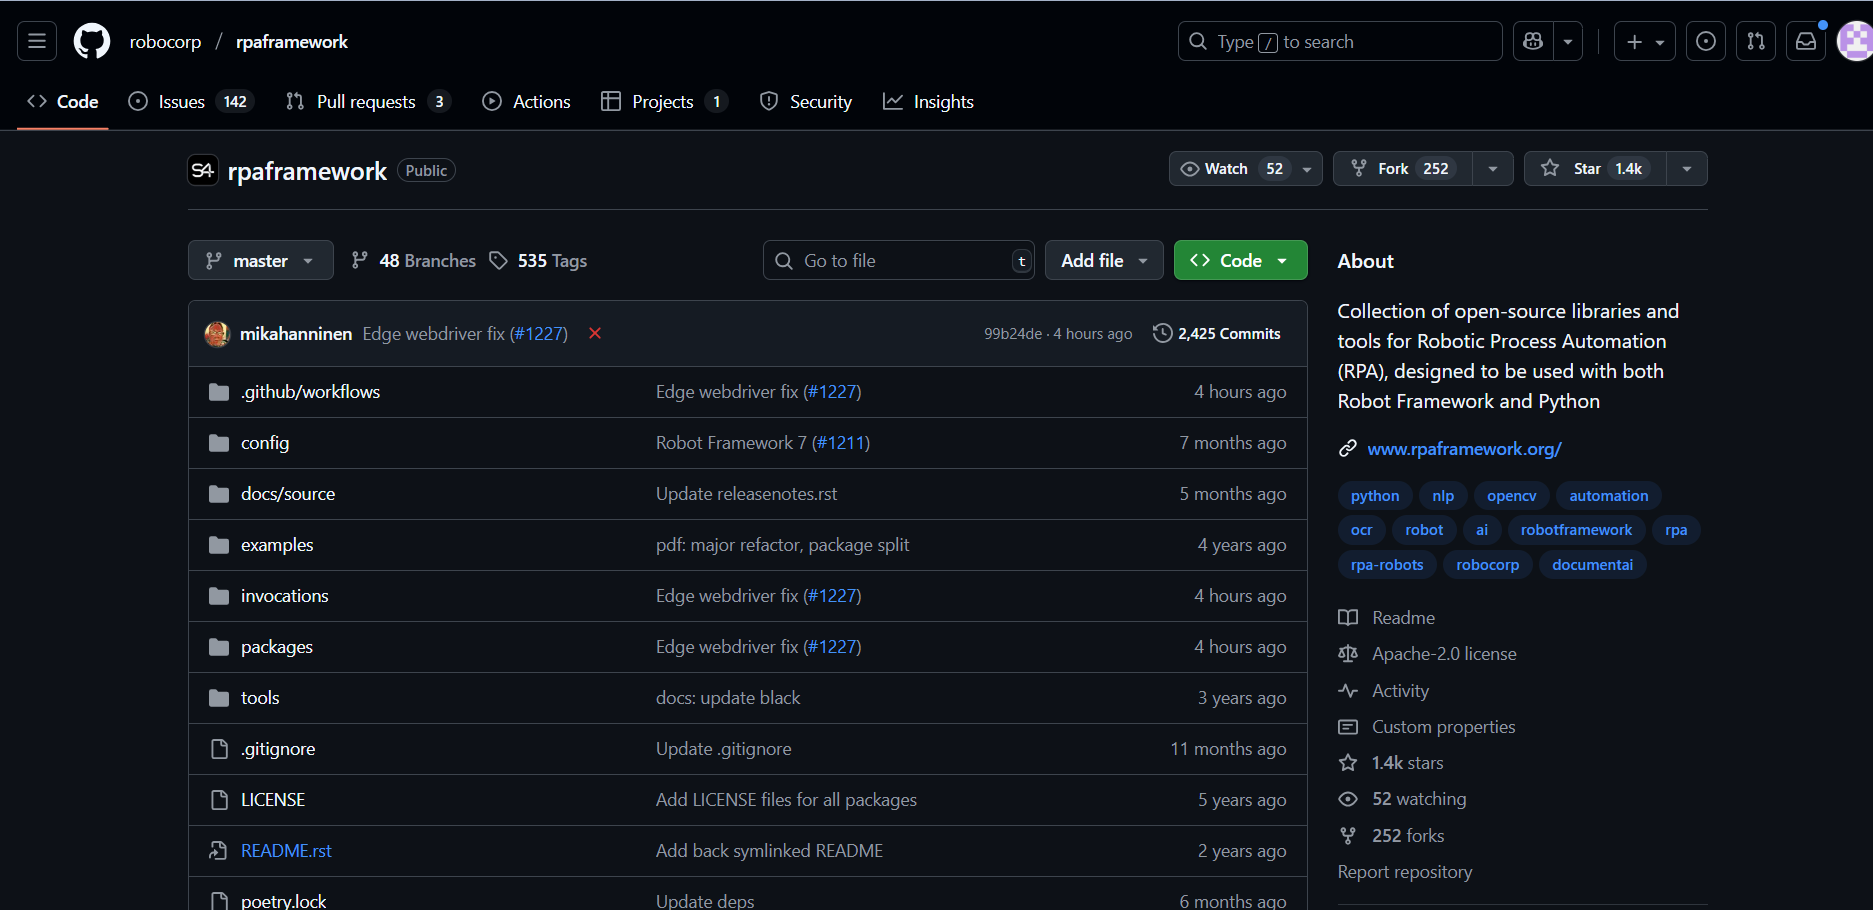Open the mikahanninen author link
Image resolution: width=1873 pixels, height=910 pixels.
click(x=296, y=333)
